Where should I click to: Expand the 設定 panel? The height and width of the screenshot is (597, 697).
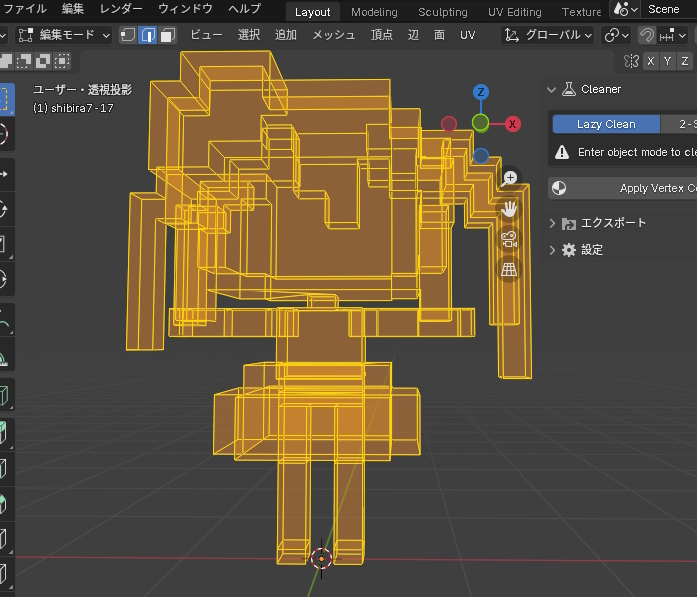tap(577, 250)
